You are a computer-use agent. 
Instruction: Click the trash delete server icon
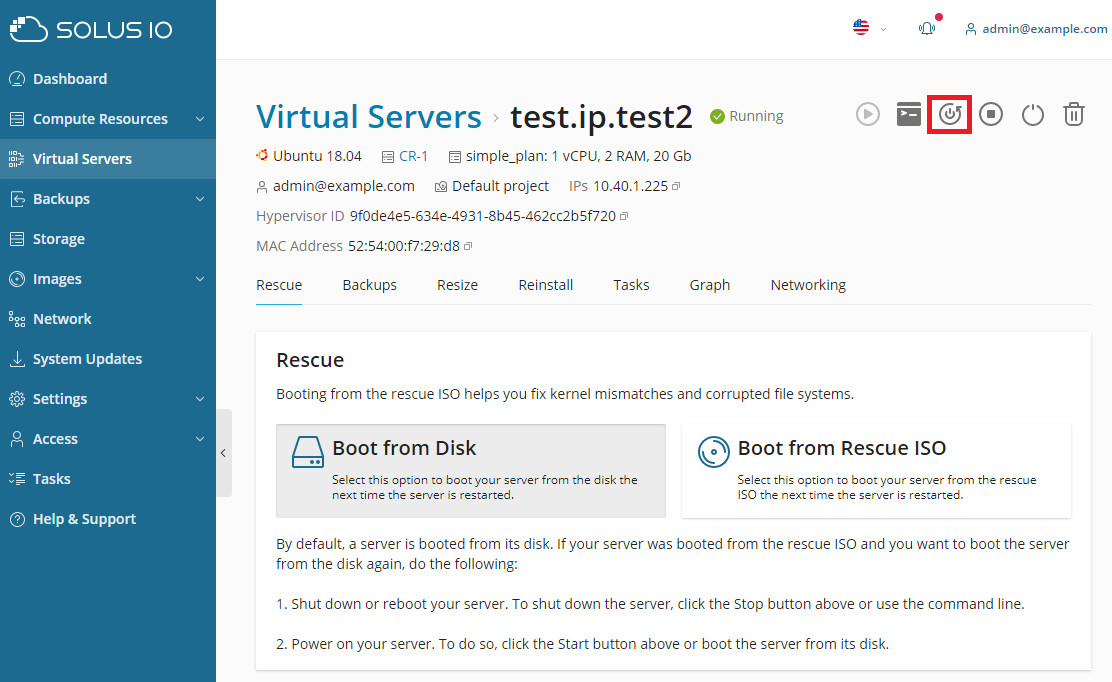pyautogui.click(x=1073, y=114)
